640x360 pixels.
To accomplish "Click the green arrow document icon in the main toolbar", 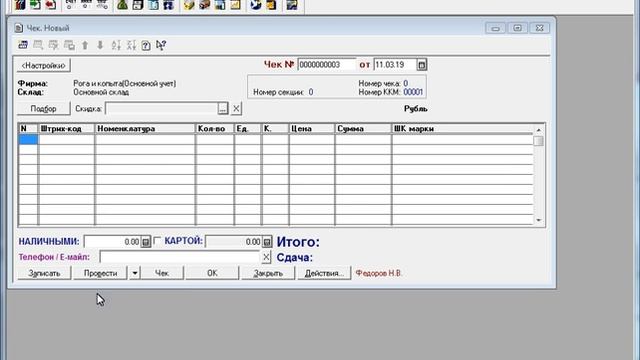I will (x=35, y=5).
